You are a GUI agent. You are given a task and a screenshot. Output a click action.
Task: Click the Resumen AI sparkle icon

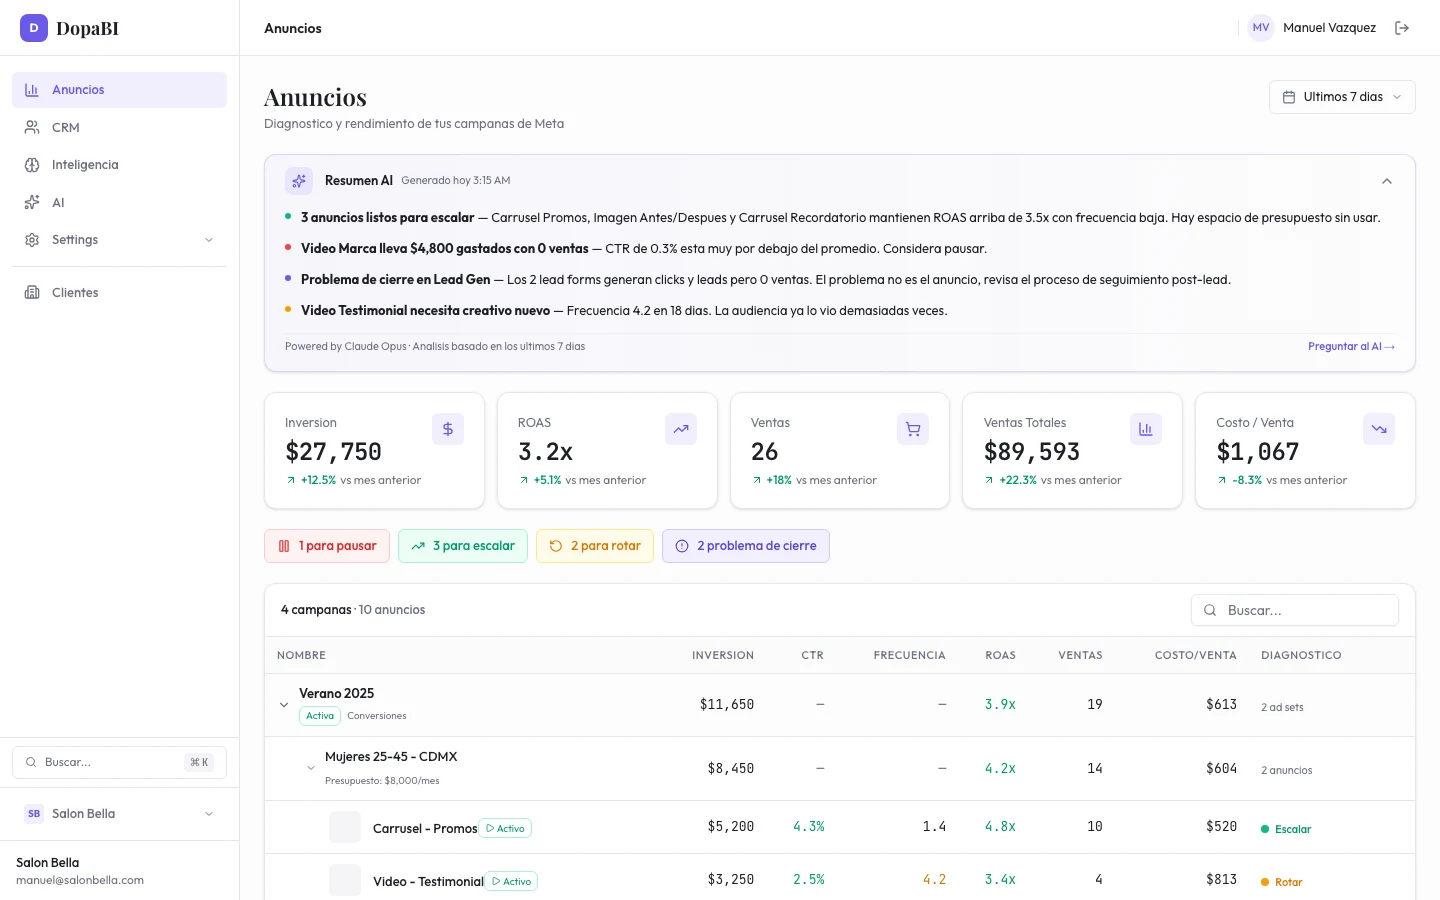coord(299,181)
